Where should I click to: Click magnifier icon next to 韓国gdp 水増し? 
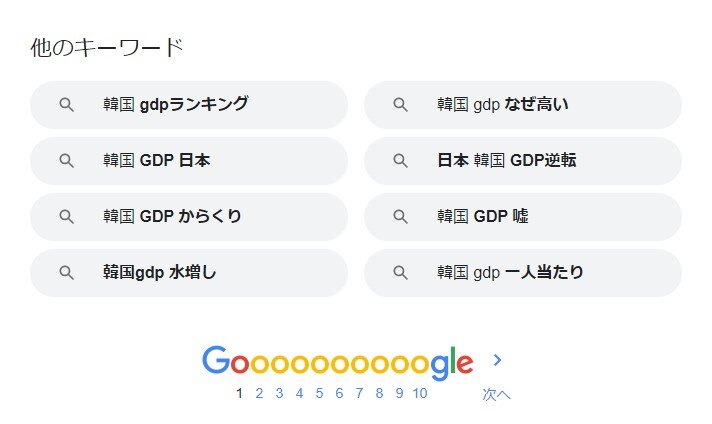pyautogui.click(x=67, y=273)
